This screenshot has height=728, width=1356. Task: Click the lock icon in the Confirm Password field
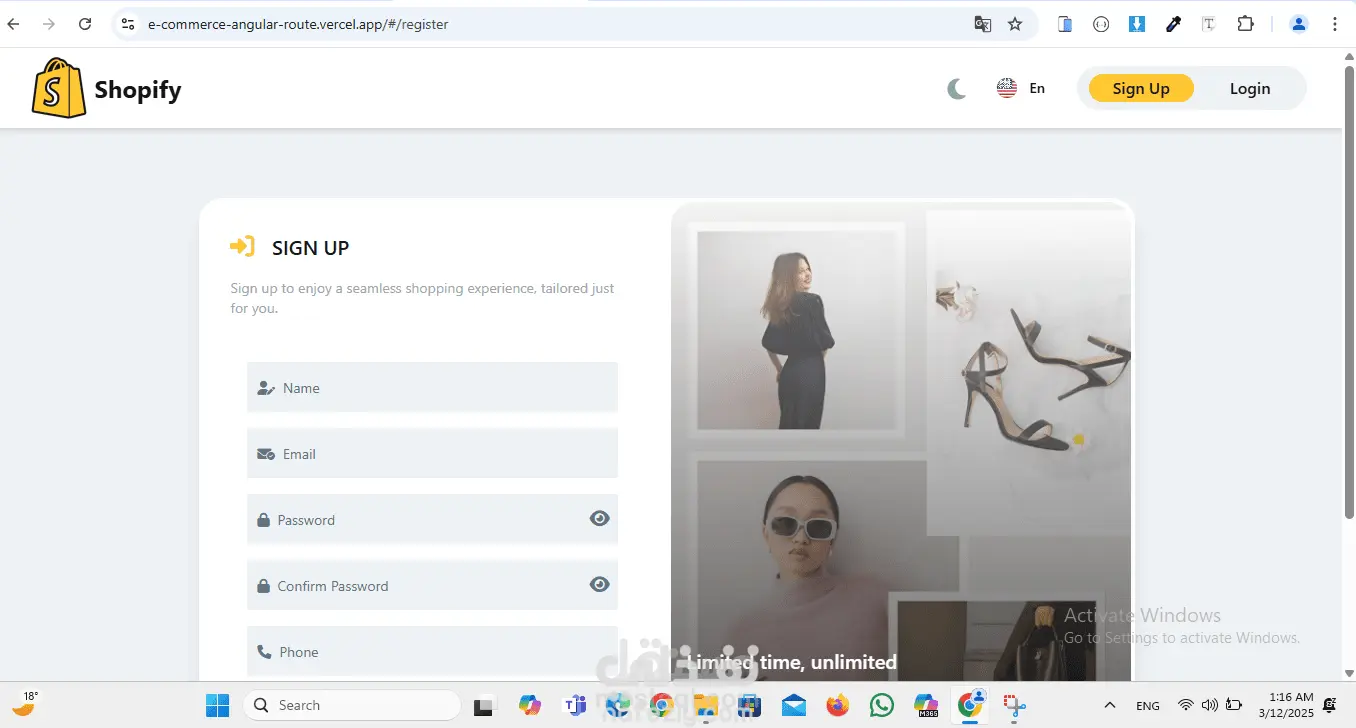pyautogui.click(x=263, y=586)
